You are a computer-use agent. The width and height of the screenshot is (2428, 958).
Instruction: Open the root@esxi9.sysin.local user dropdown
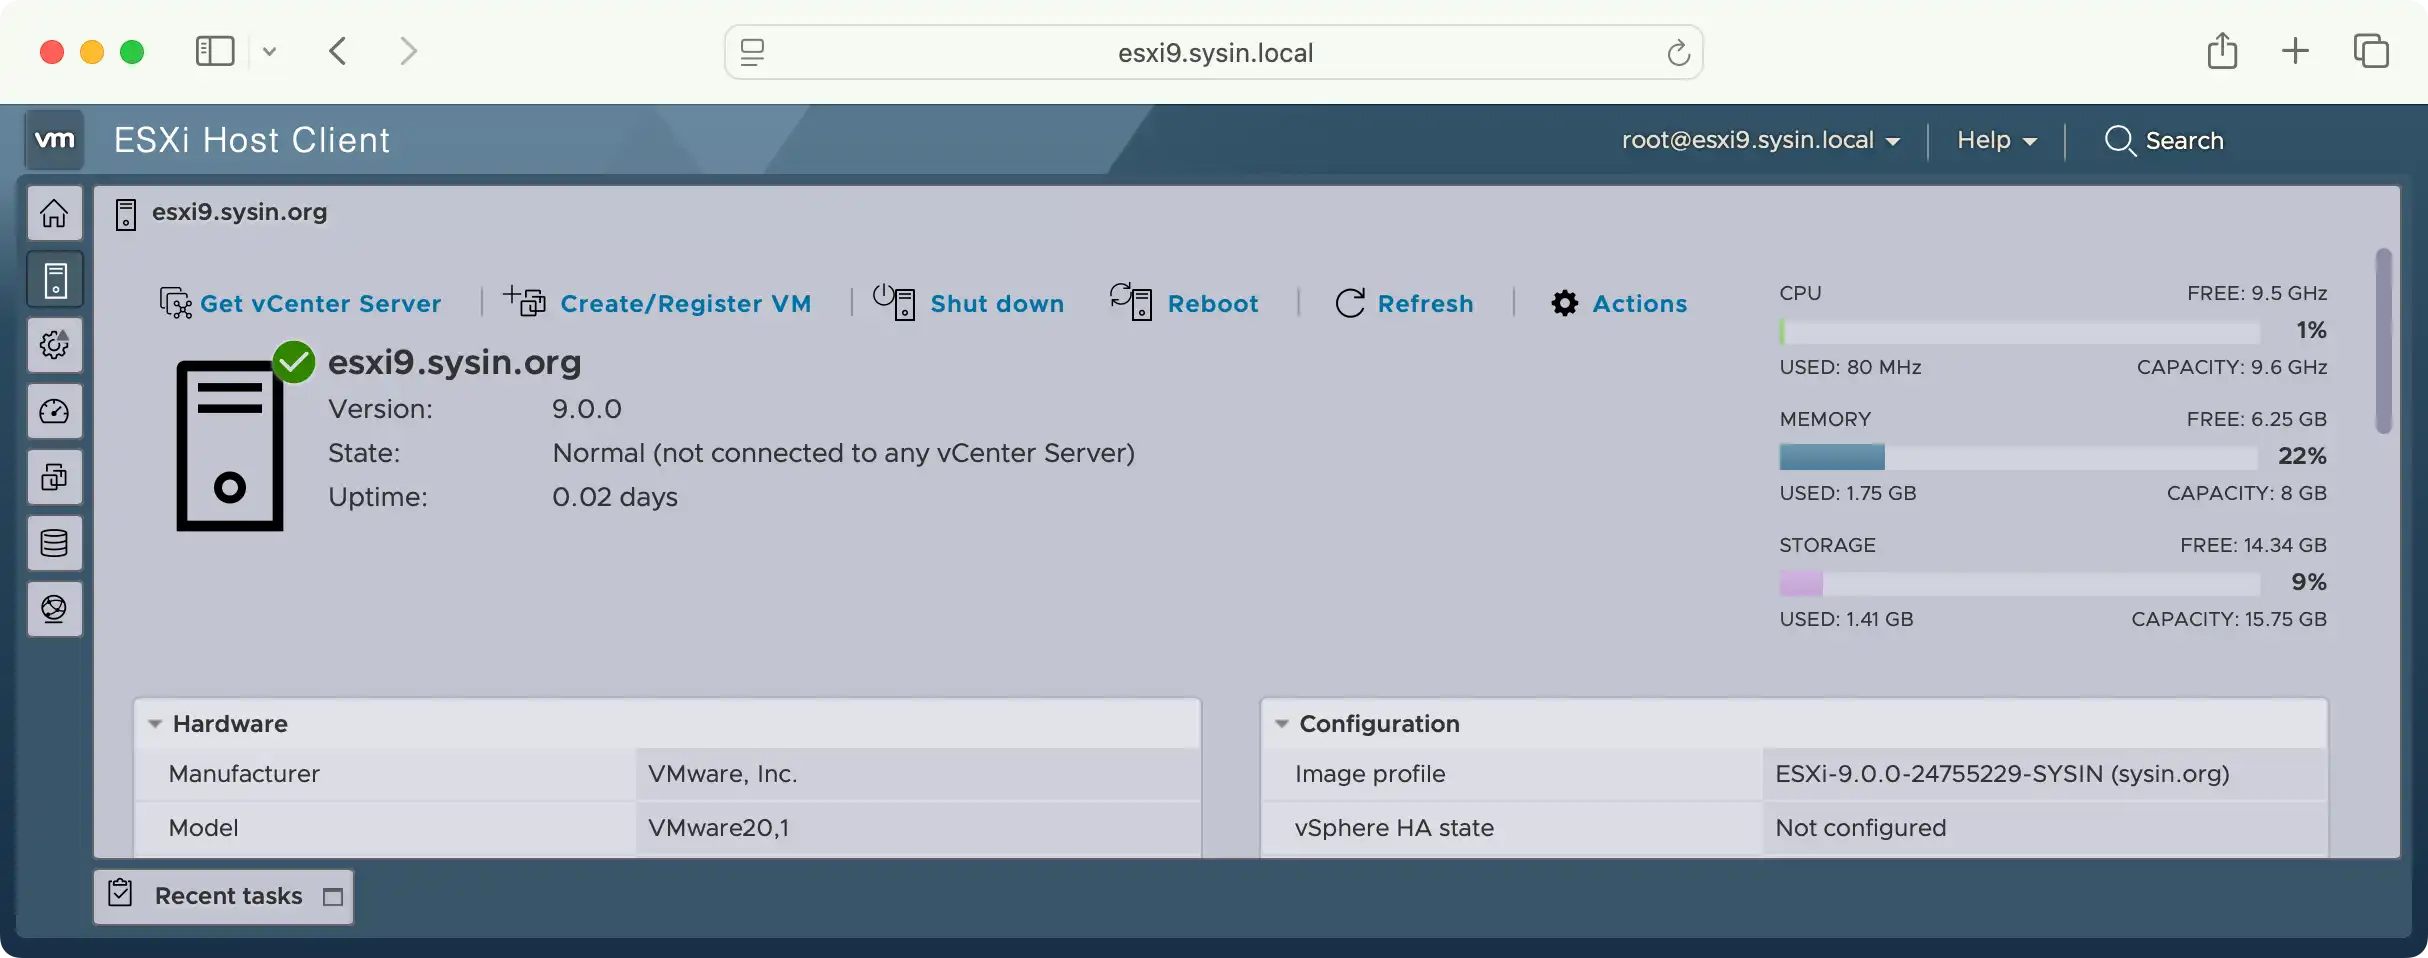[x=1763, y=140]
